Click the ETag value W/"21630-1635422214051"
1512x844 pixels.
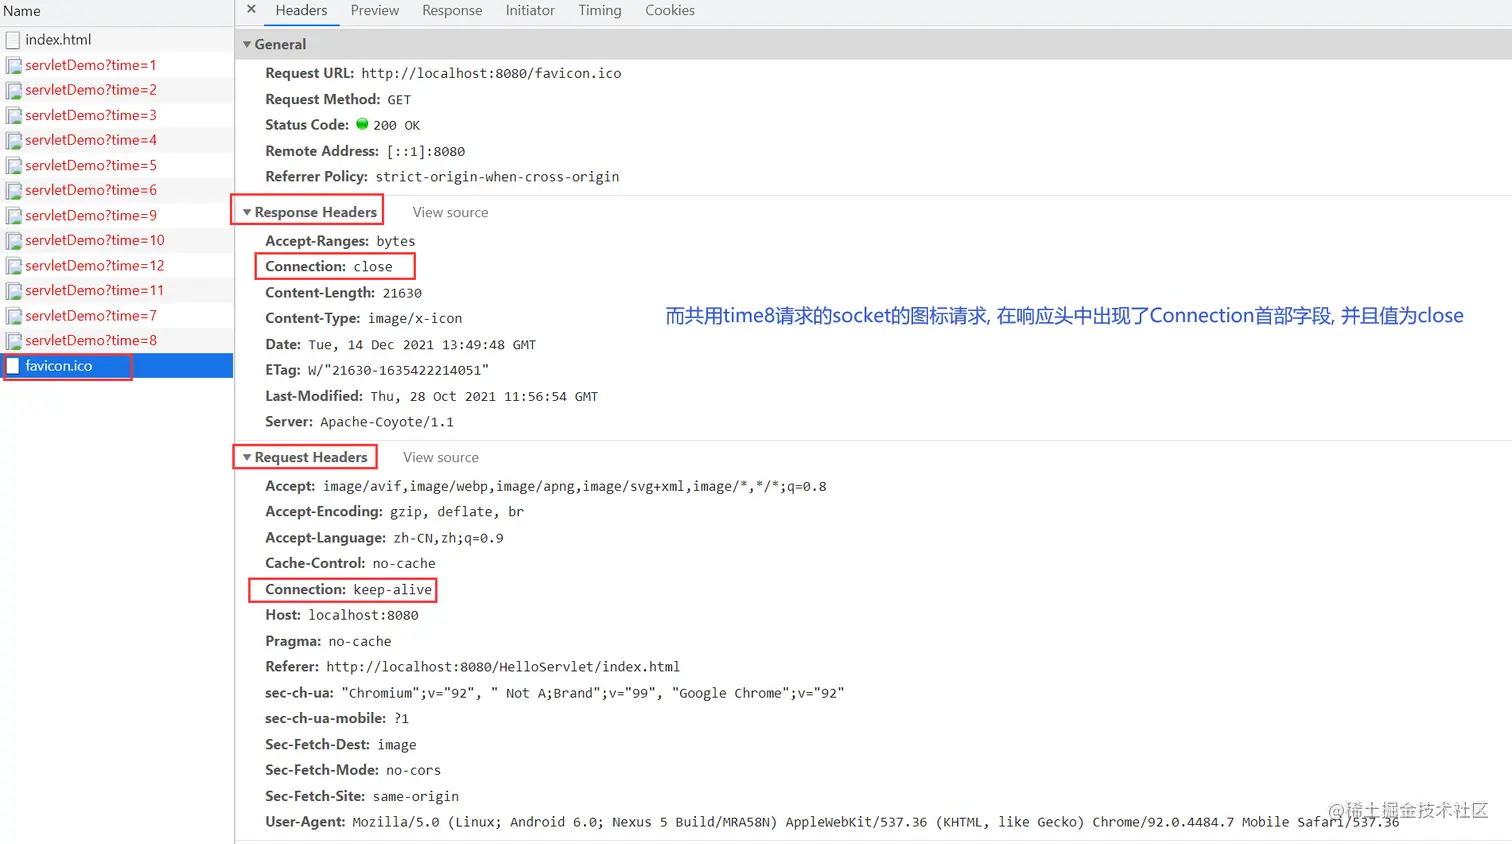click(398, 370)
